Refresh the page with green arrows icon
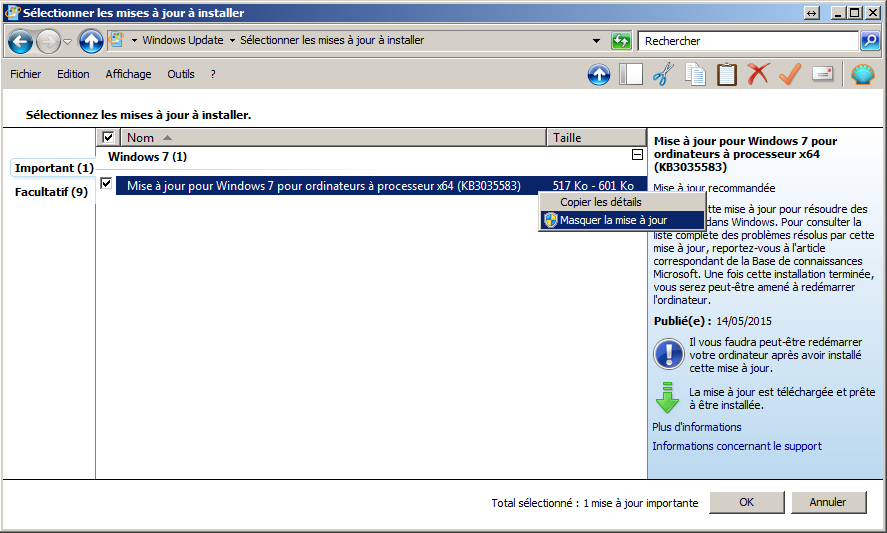The width and height of the screenshot is (887, 533). [621, 41]
